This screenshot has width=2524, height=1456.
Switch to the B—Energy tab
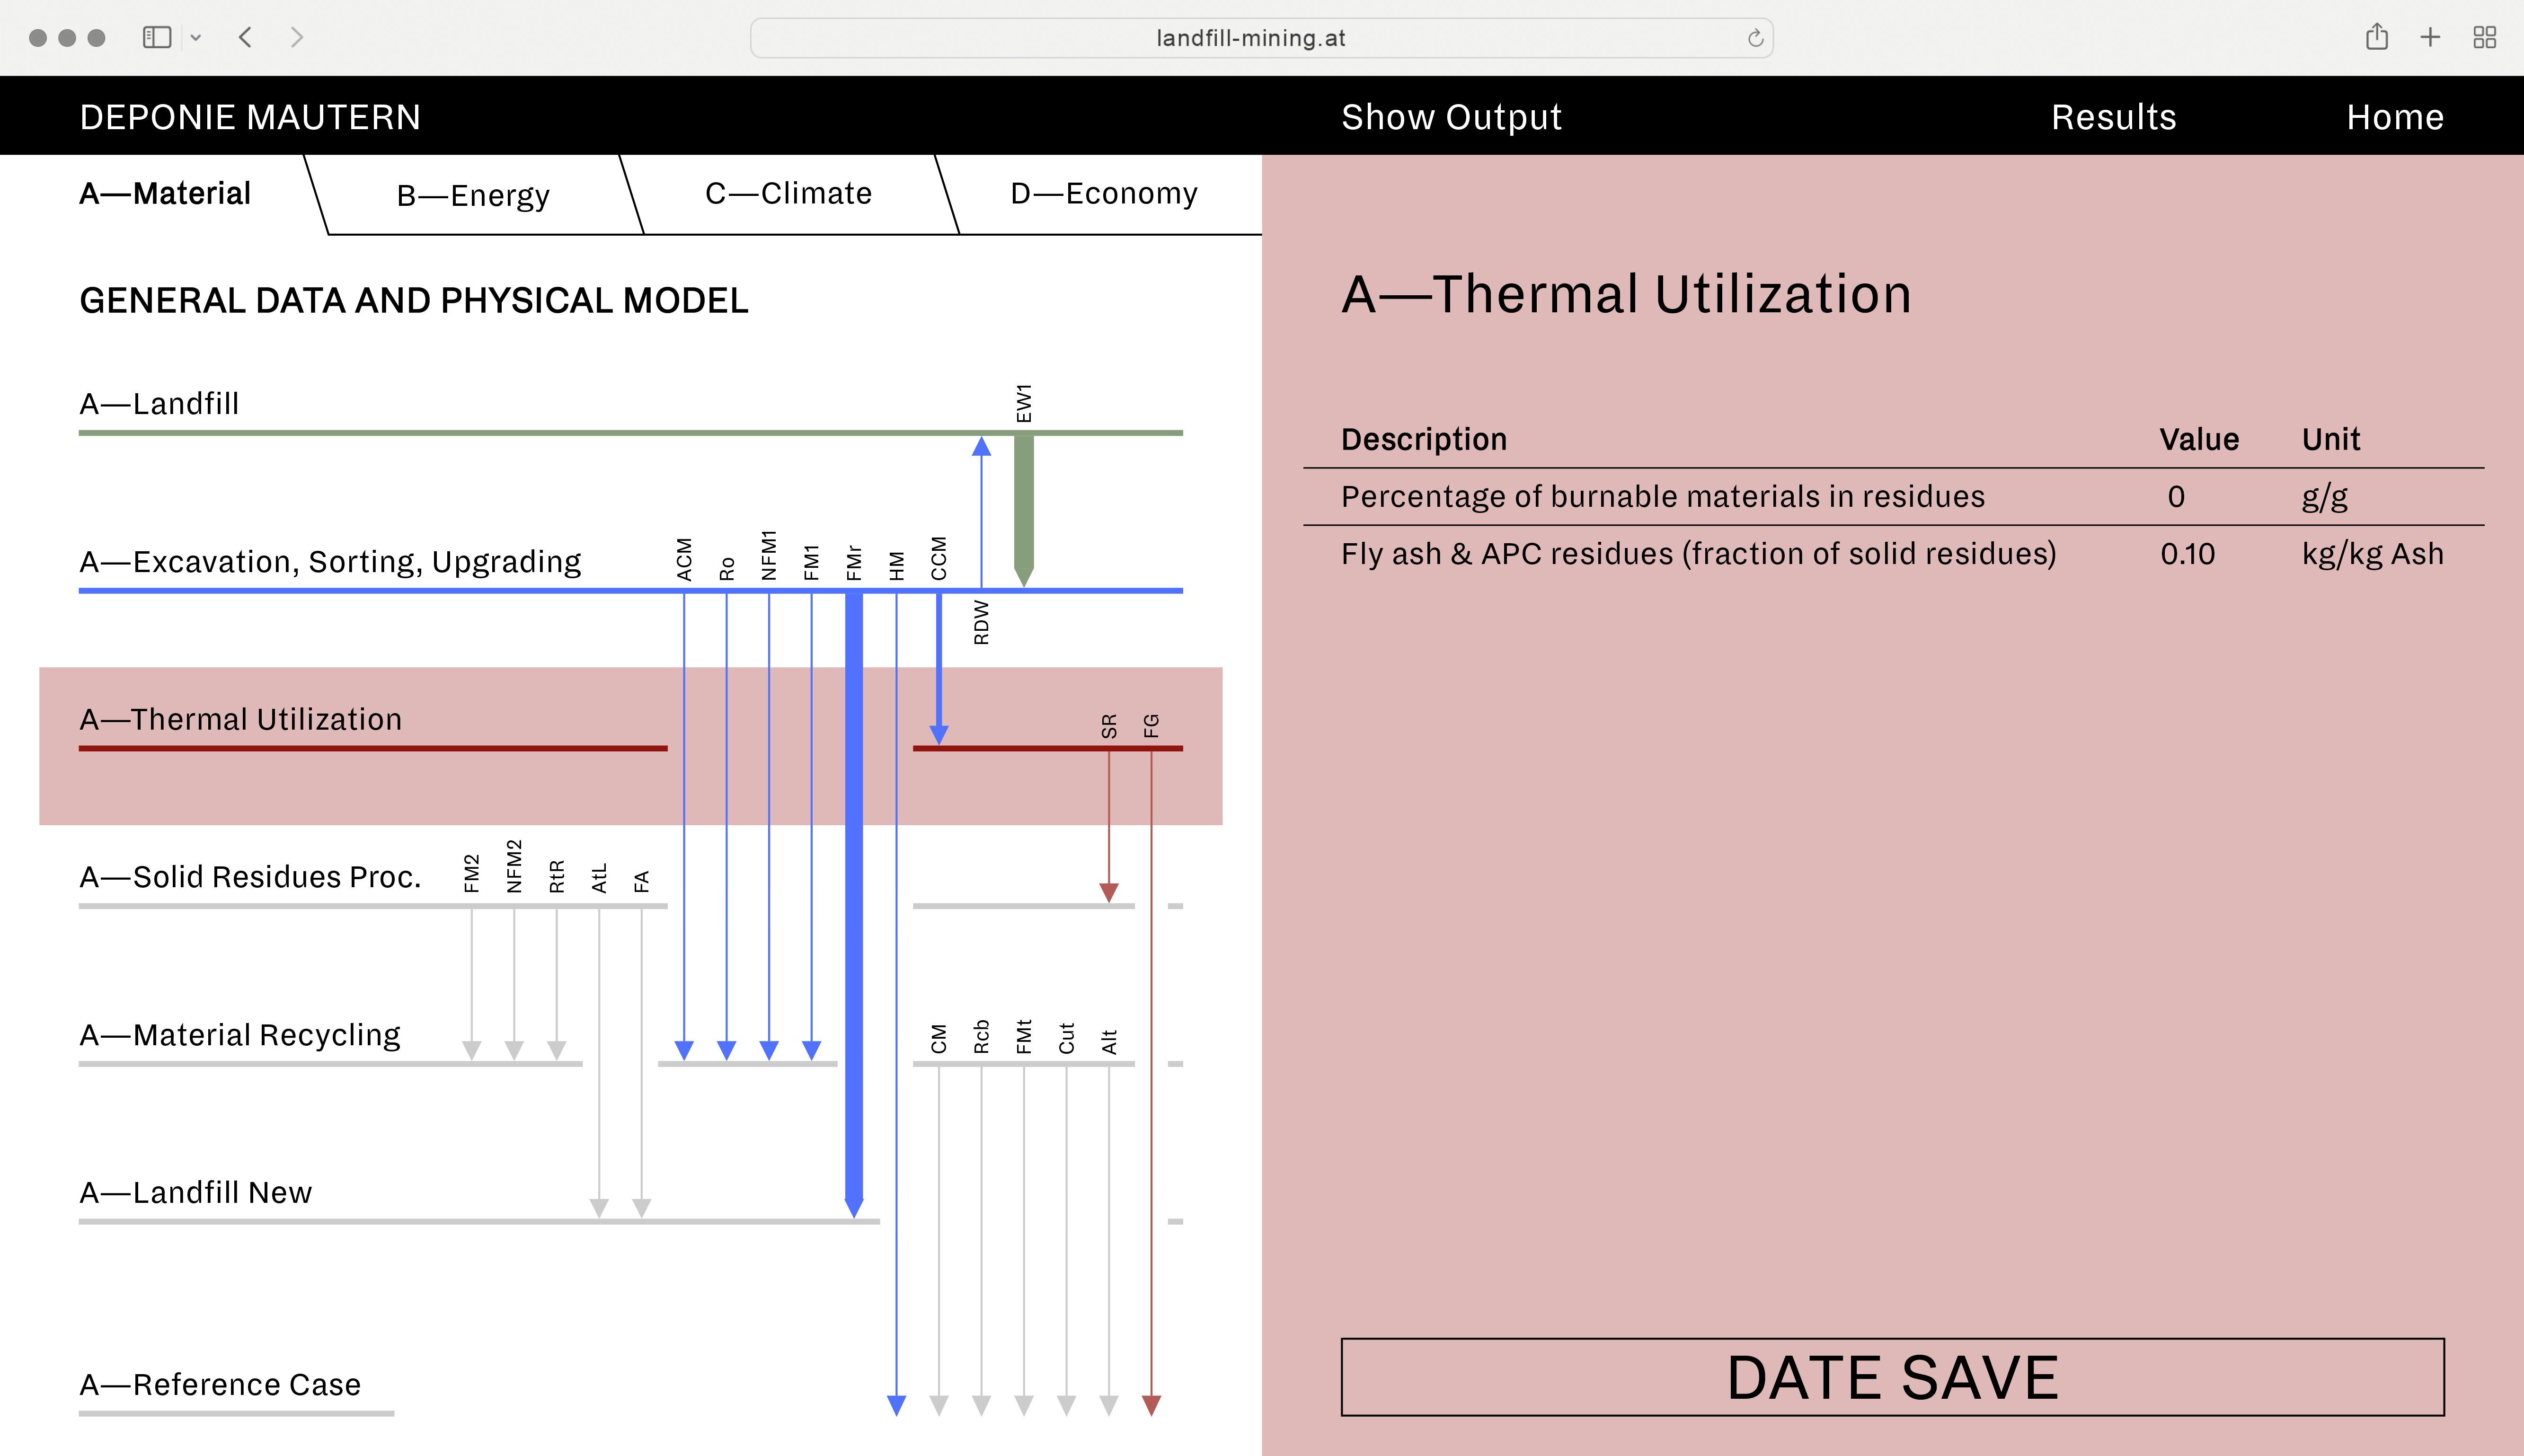[473, 195]
